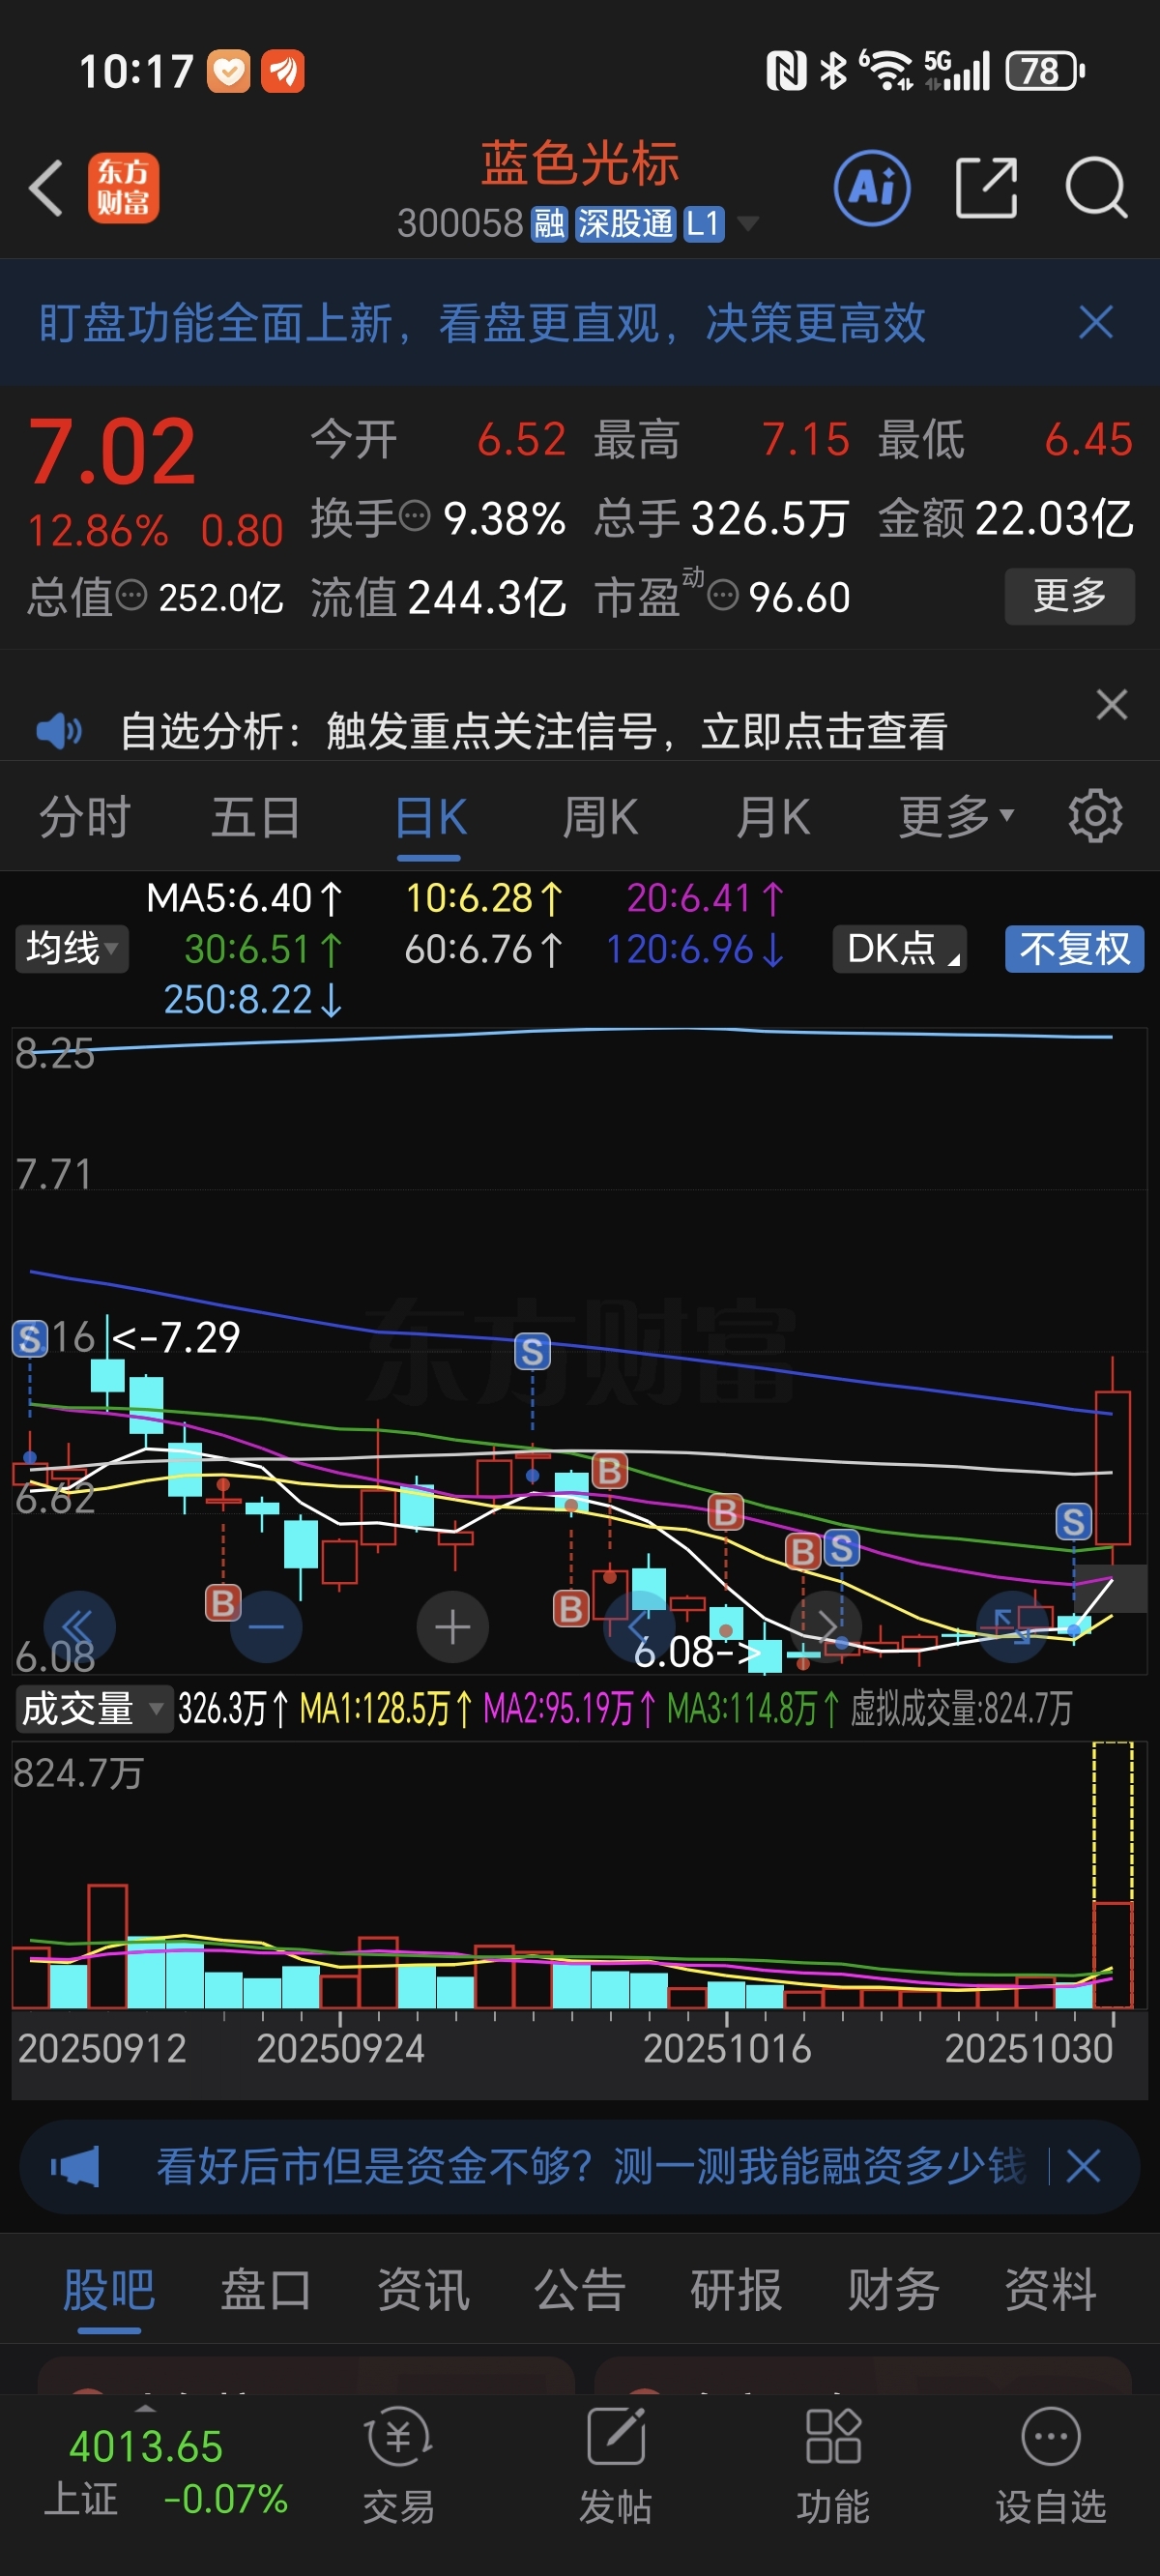Viewport: 1160px width, 2576px height.
Task: Switch to 五日 chart tab
Action: (256, 817)
